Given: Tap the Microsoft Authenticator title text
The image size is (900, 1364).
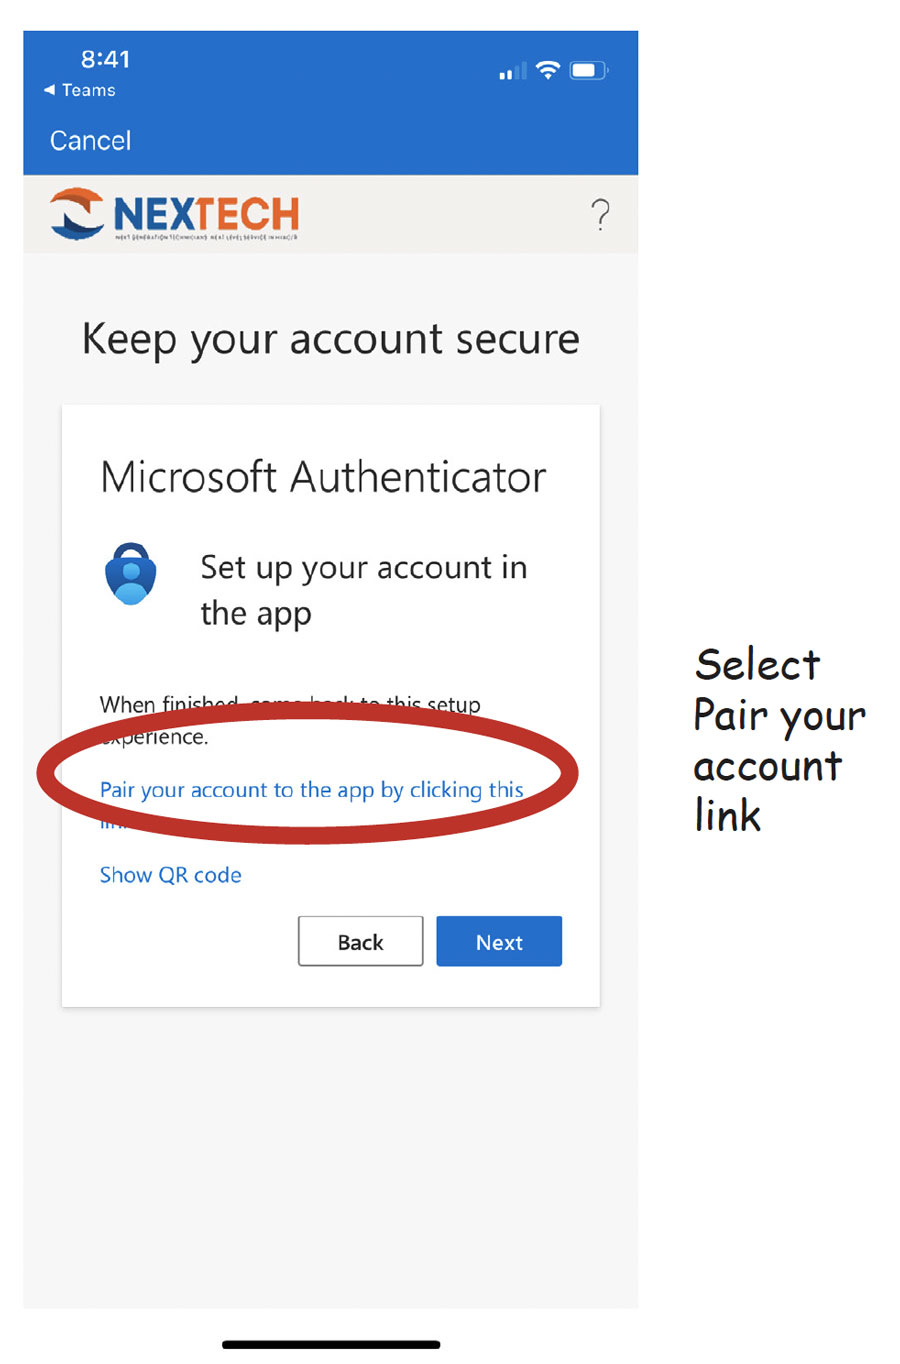Looking at the screenshot, I should [x=323, y=477].
